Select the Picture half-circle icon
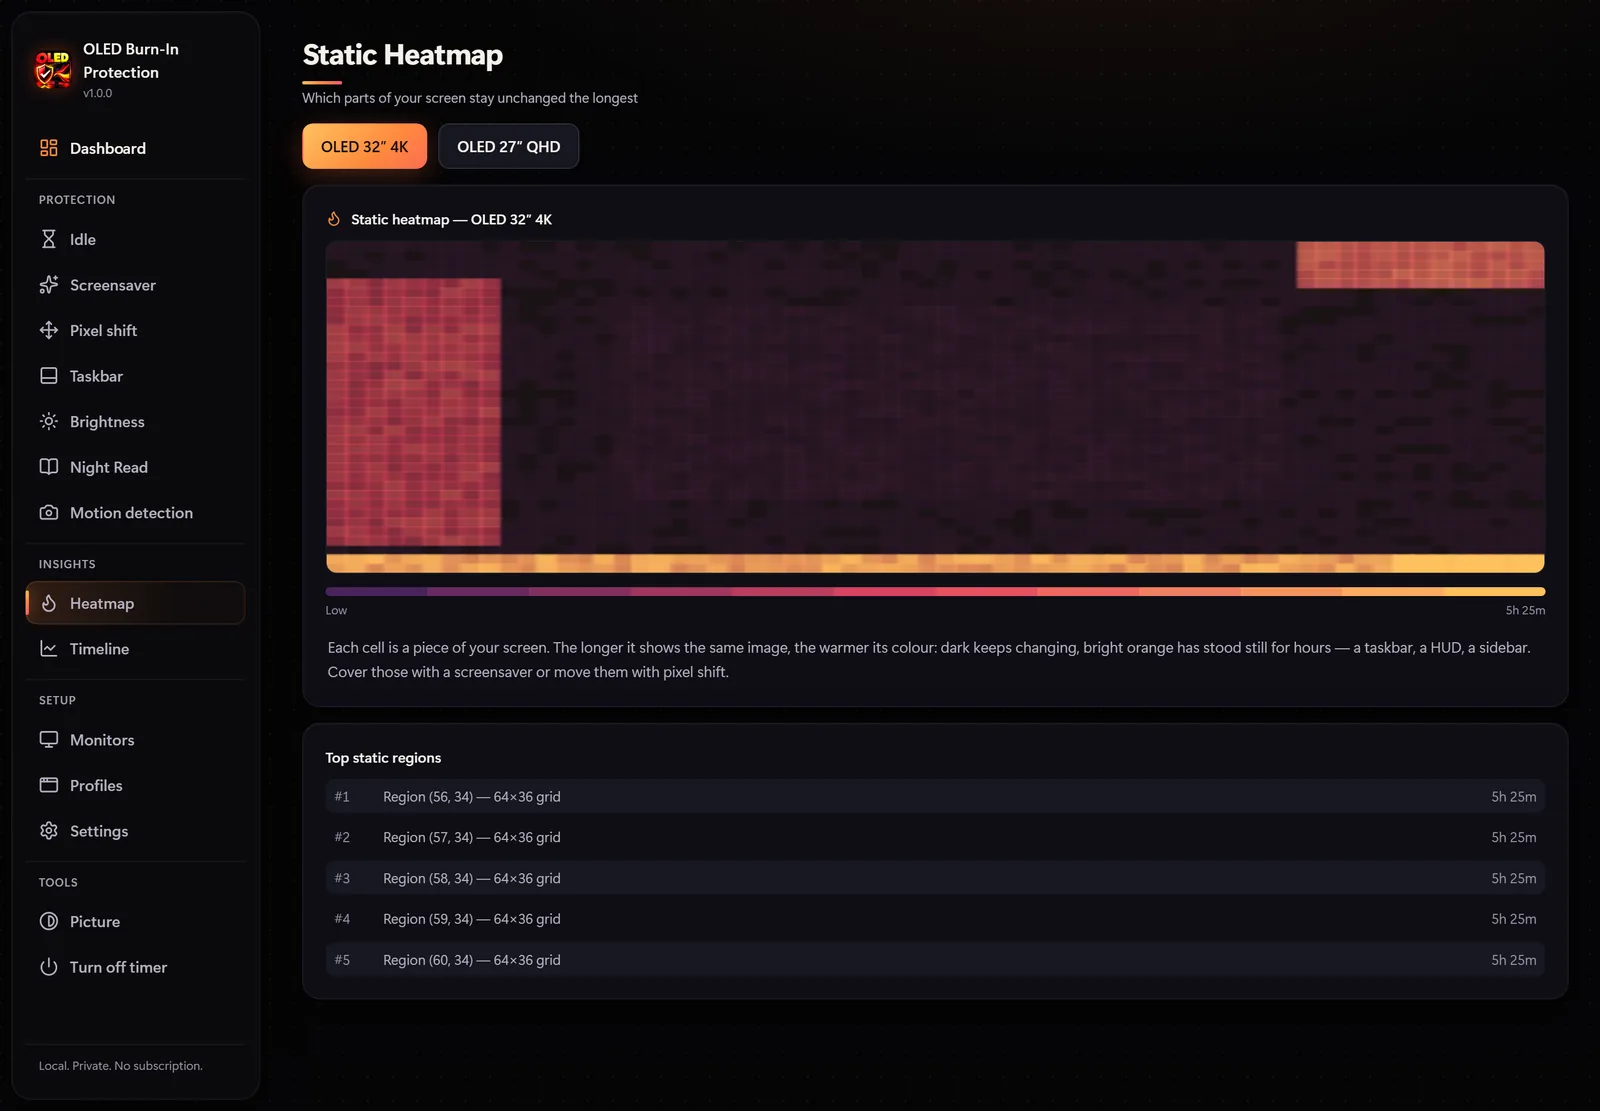The image size is (1600, 1111). pyautogui.click(x=49, y=921)
